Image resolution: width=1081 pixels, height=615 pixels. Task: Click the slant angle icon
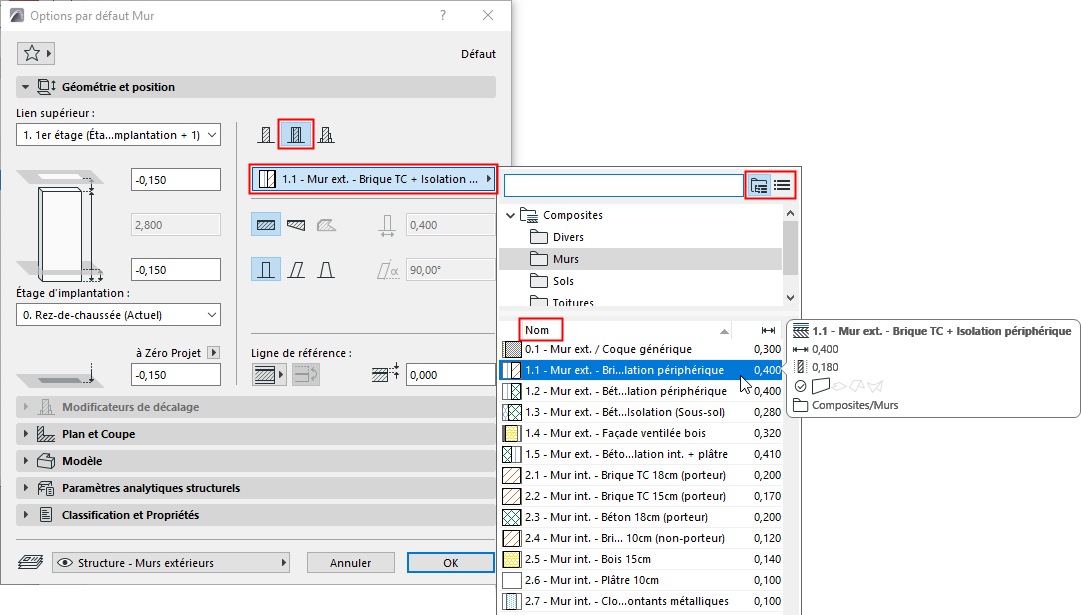click(x=387, y=270)
